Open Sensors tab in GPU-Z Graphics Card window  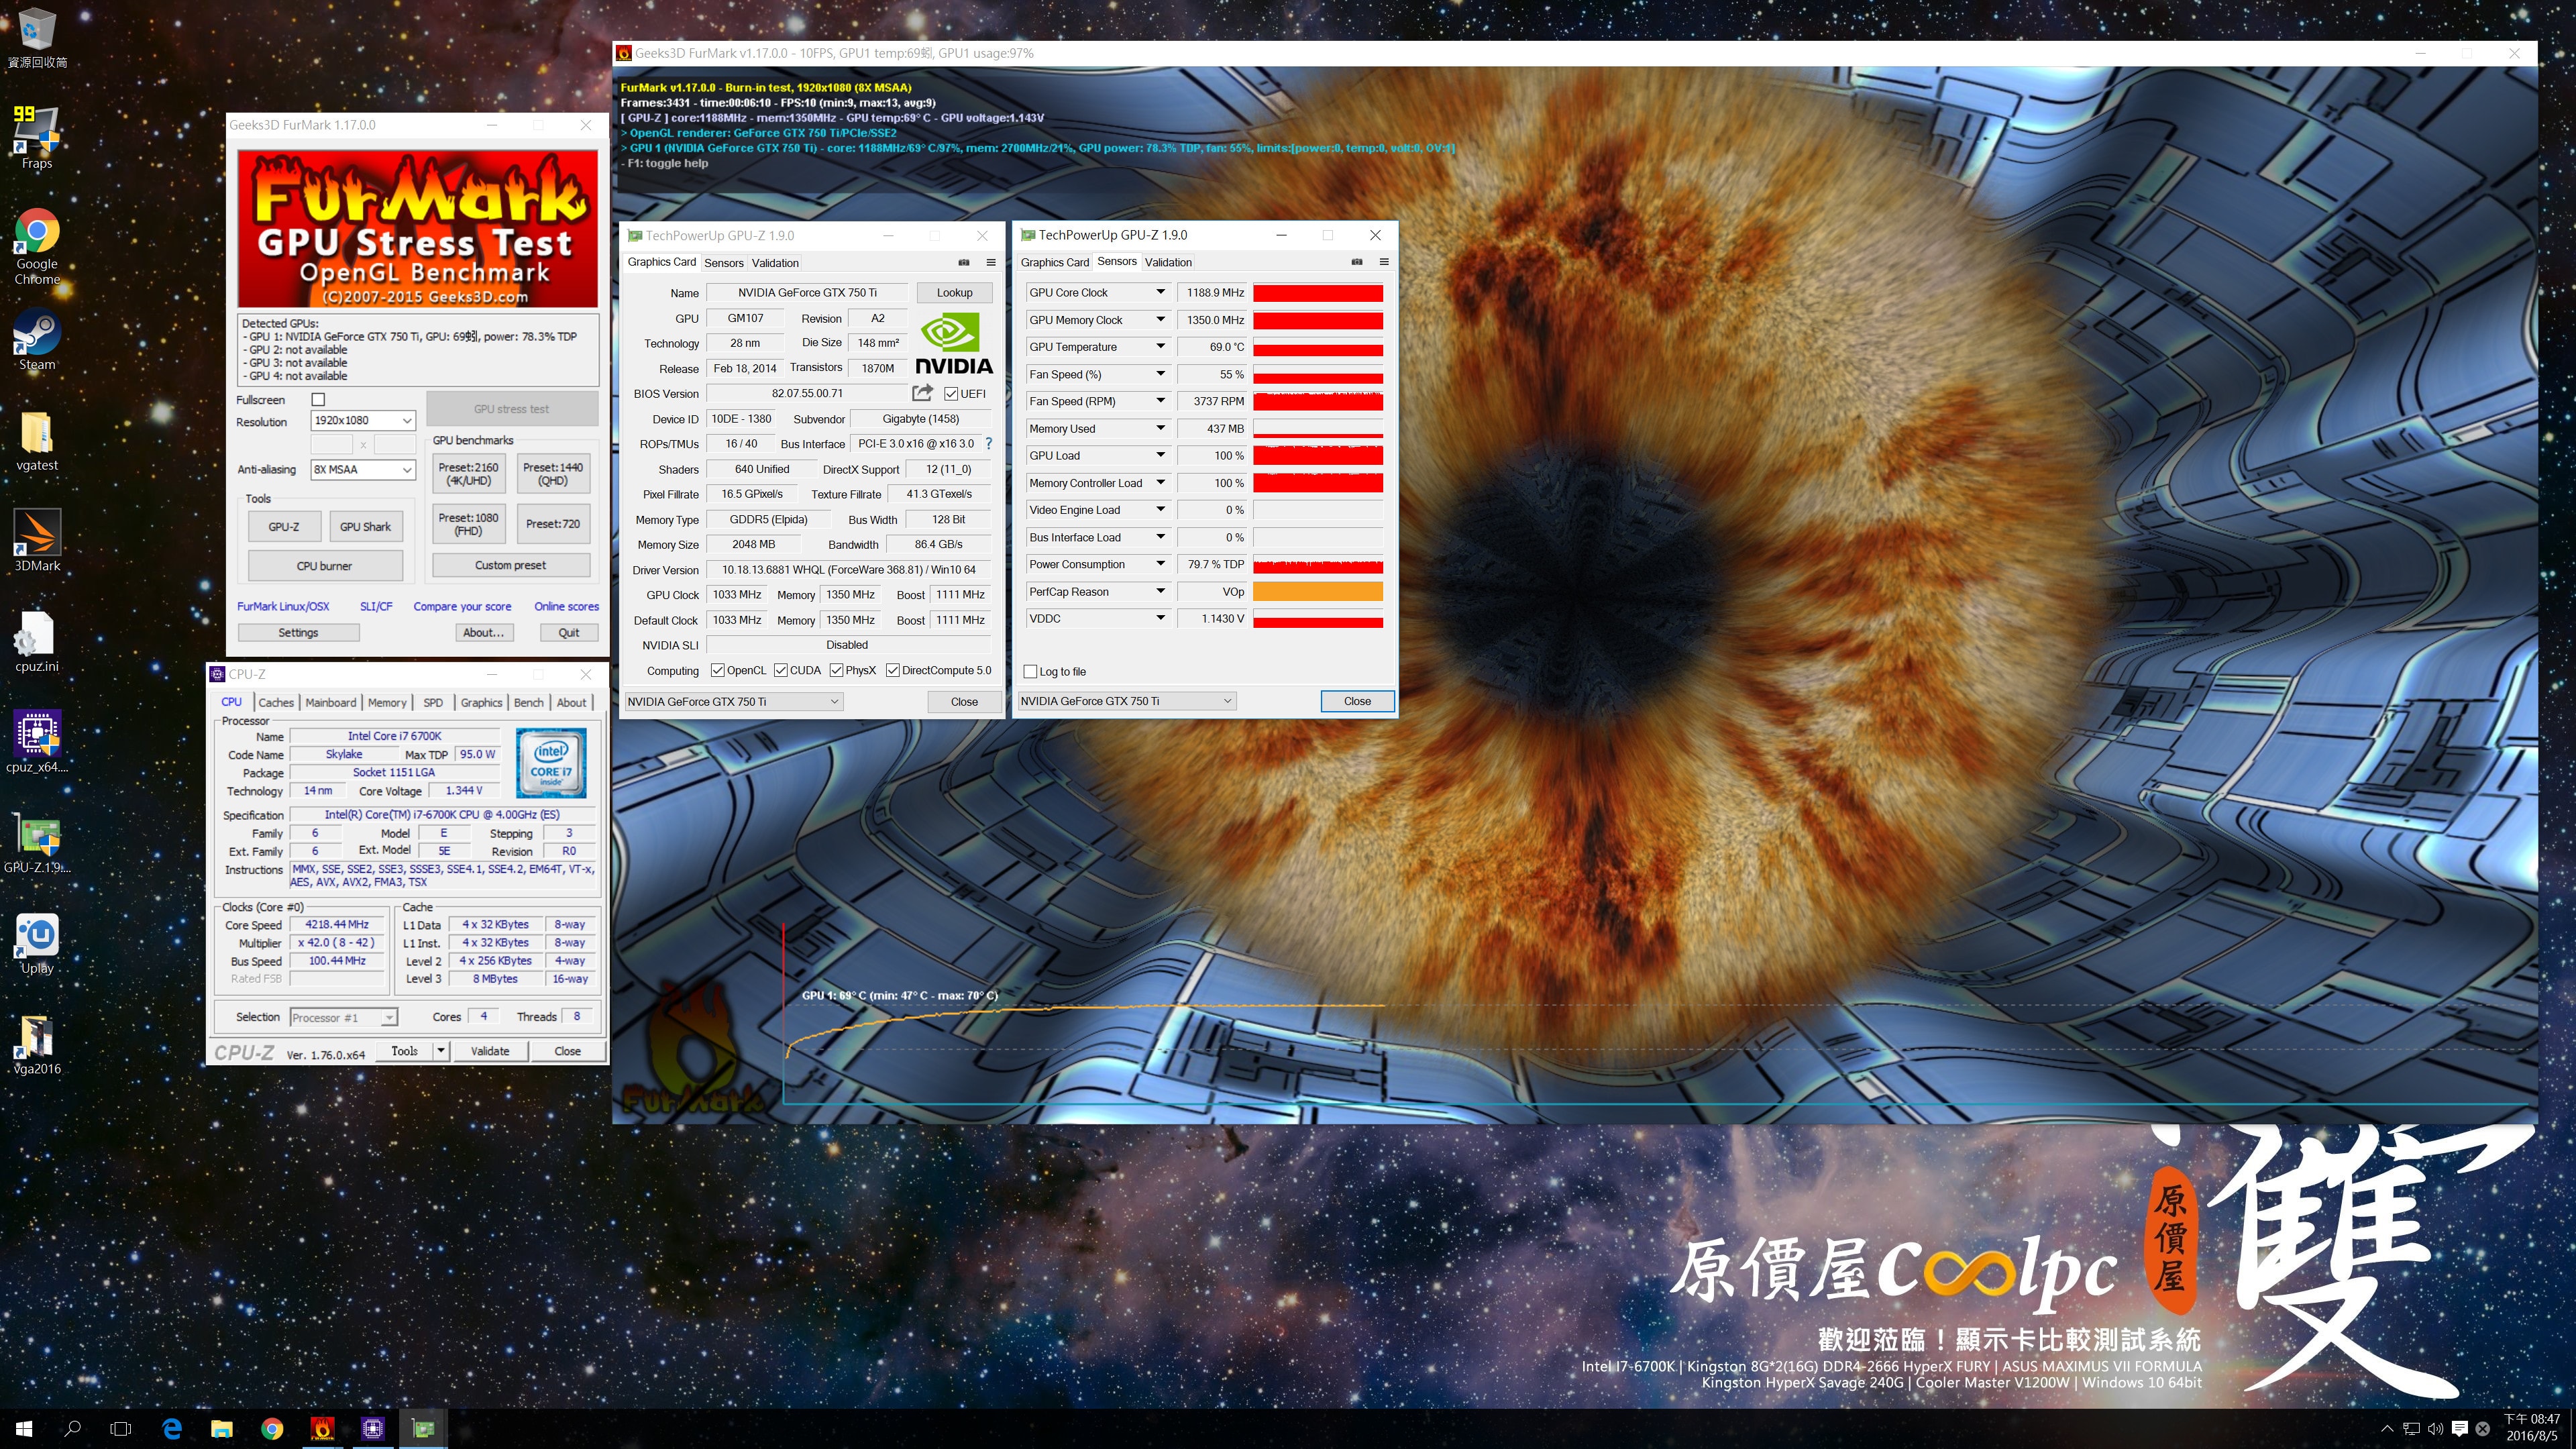click(724, 263)
